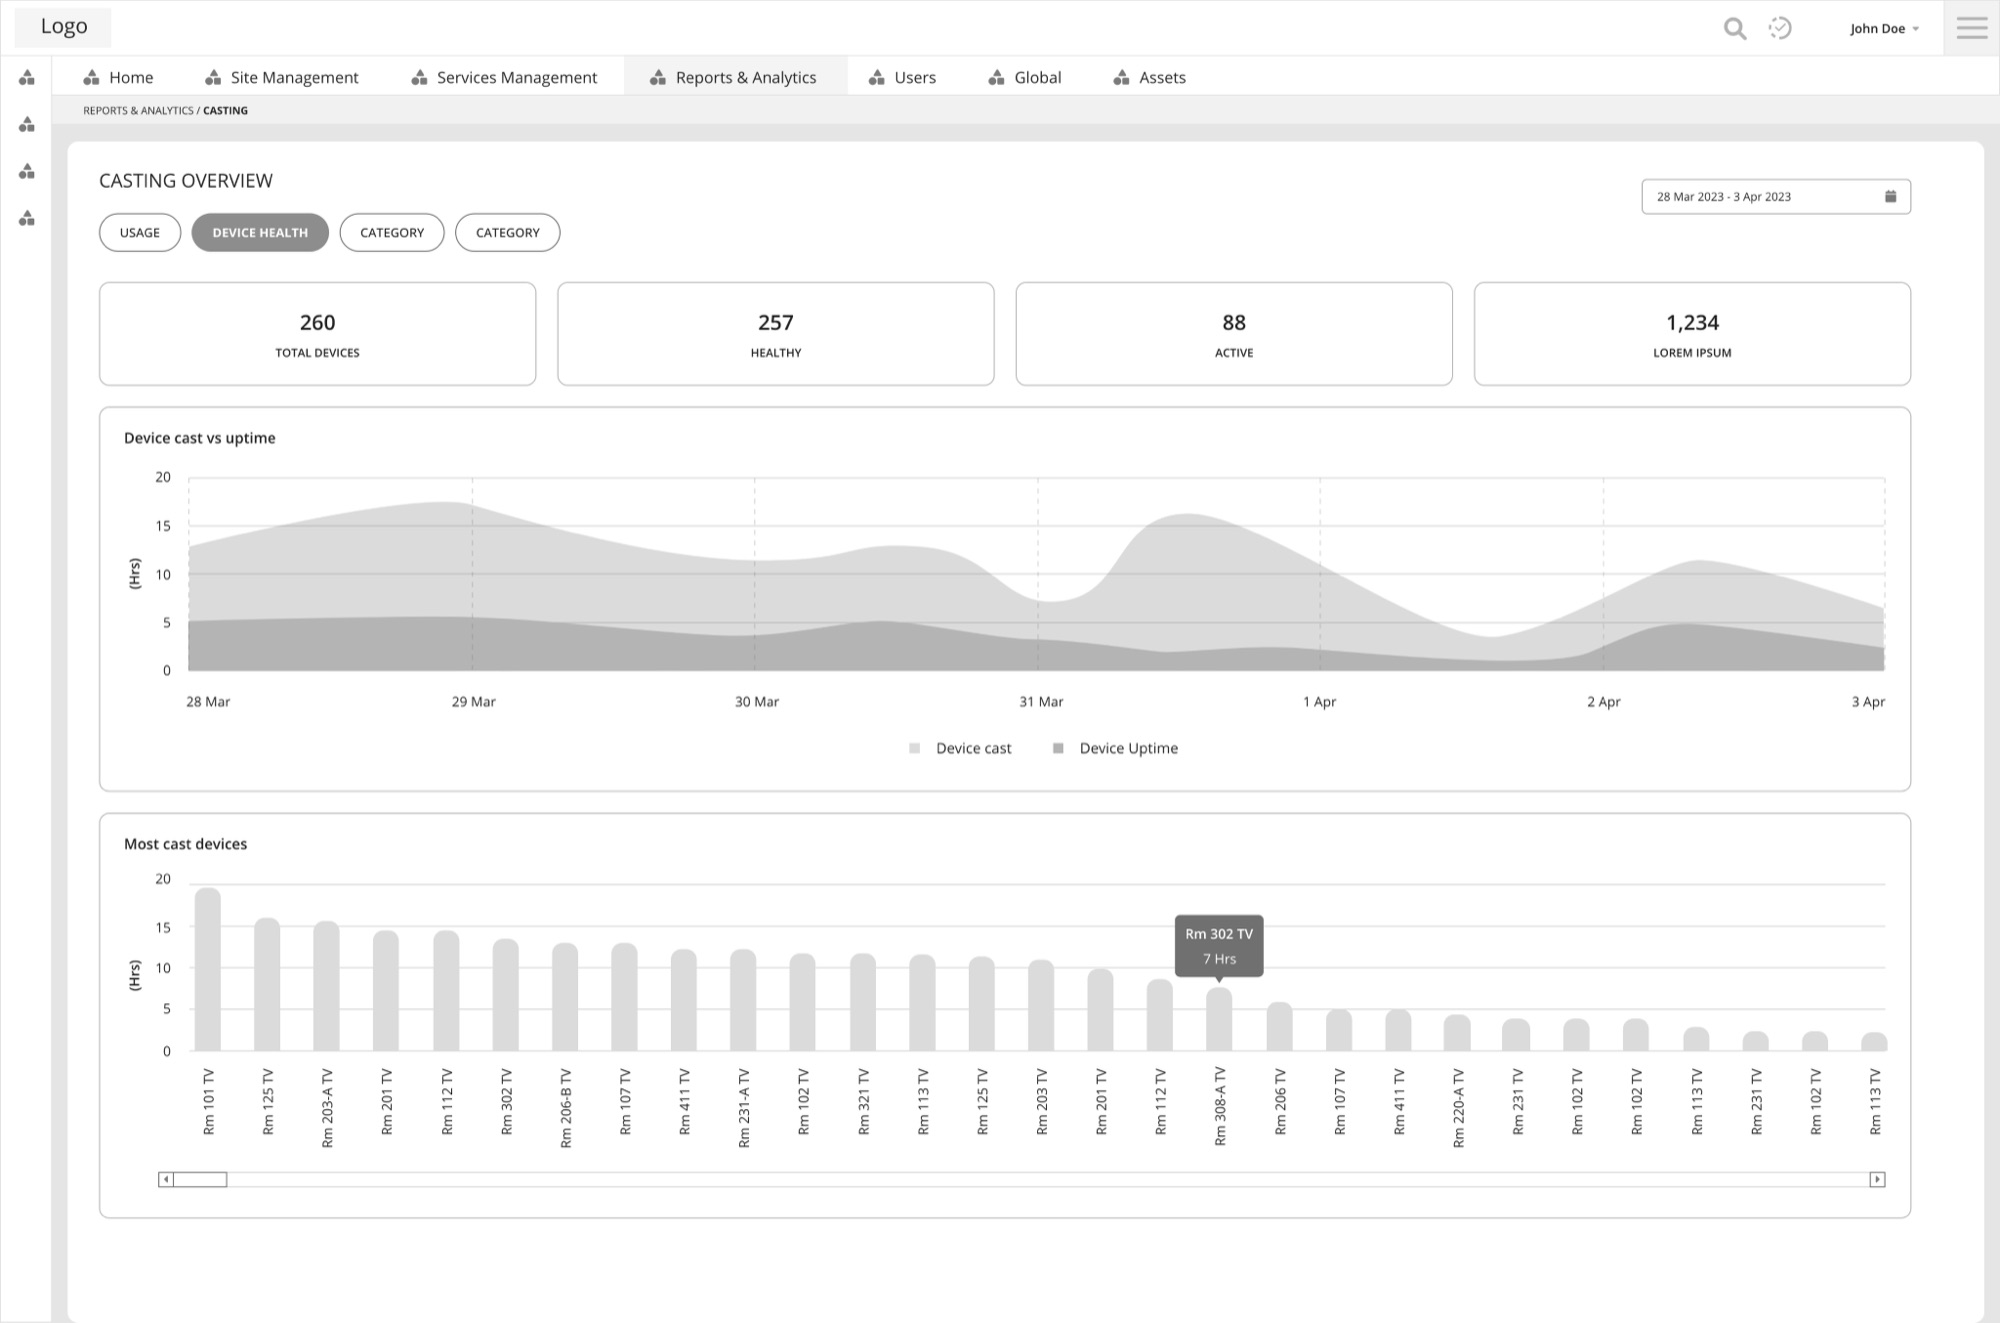The height and width of the screenshot is (1323, 2000).
Task: Click the Rm 206-B TV bar
Action: 565,997
